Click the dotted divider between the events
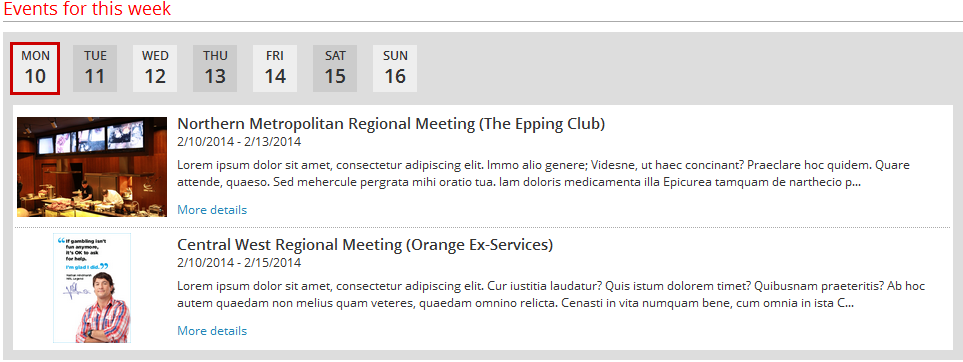963x362 pixels. pos(482,227)
